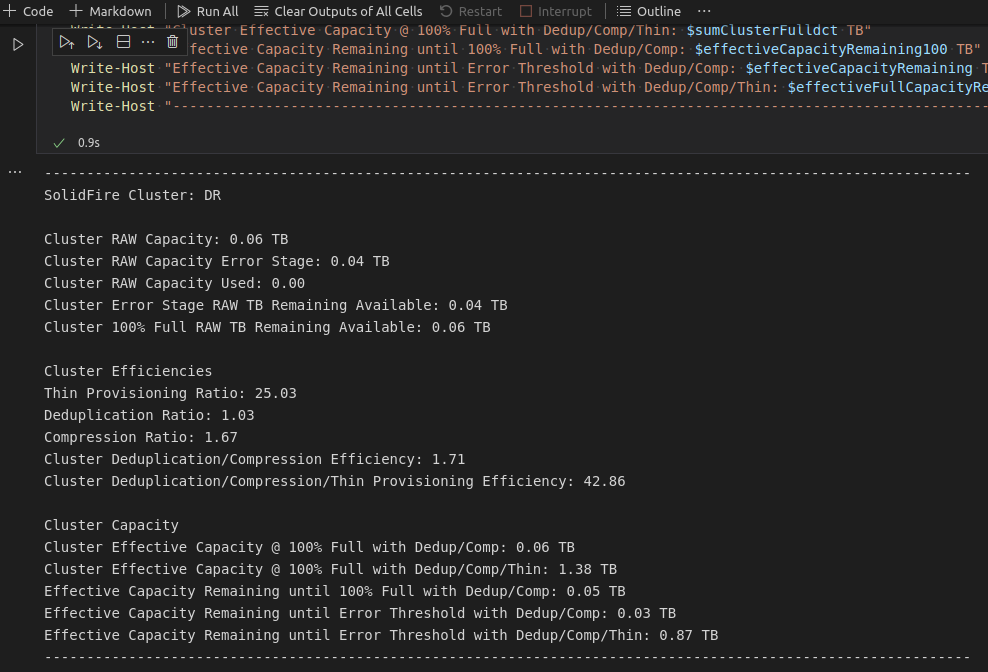Delete the cell with trash icon

(172, 42)
